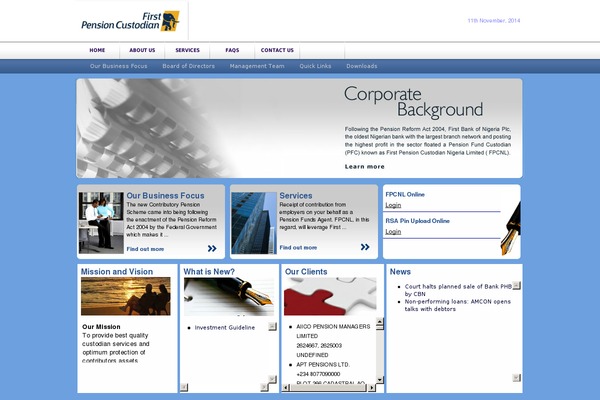
Task: Click Find out more under Business Focus
Action: pyautogui.click(x=145, y=249)
